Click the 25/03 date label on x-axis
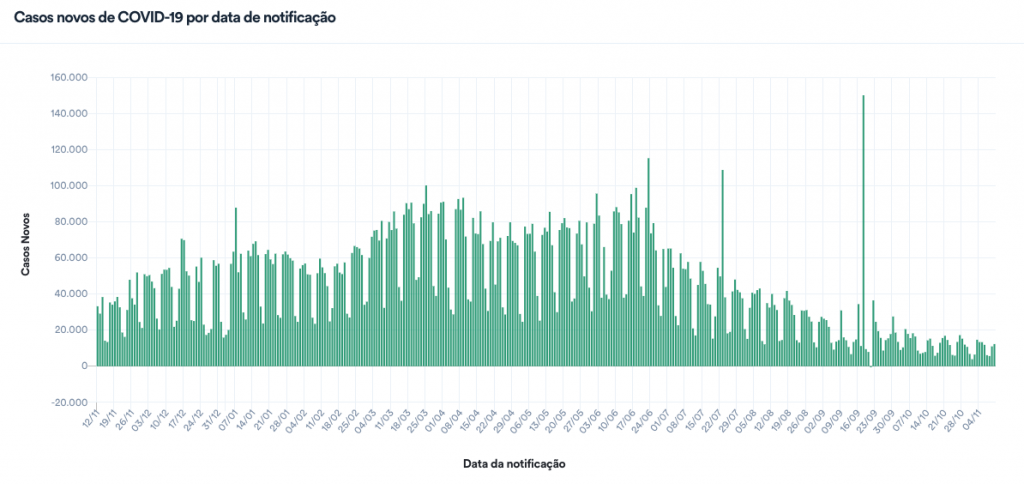The width and height of the screenshot is (1024, 484). (424, 418)
